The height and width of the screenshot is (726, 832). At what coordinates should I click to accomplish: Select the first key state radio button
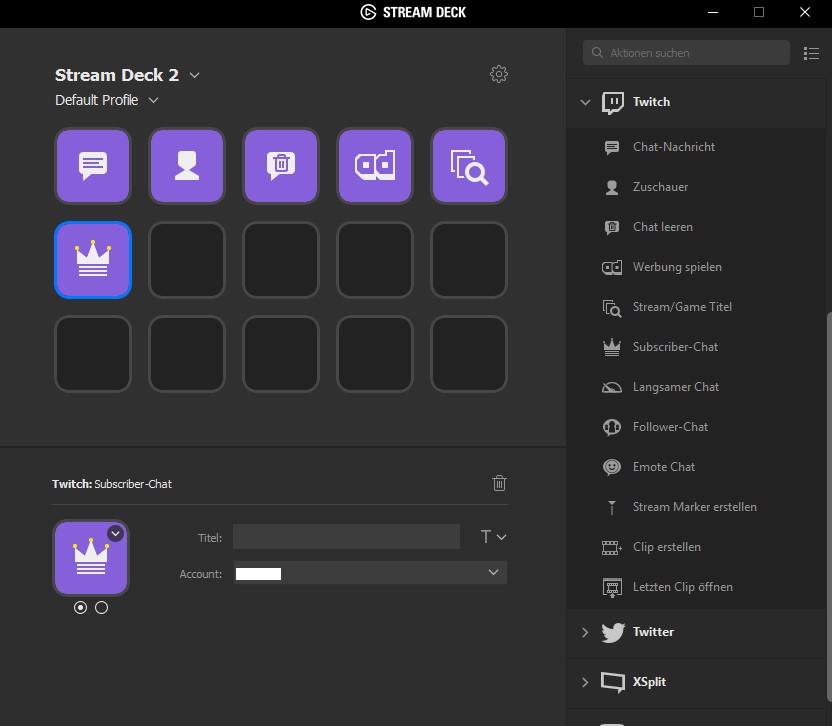[x=80, y=608]
